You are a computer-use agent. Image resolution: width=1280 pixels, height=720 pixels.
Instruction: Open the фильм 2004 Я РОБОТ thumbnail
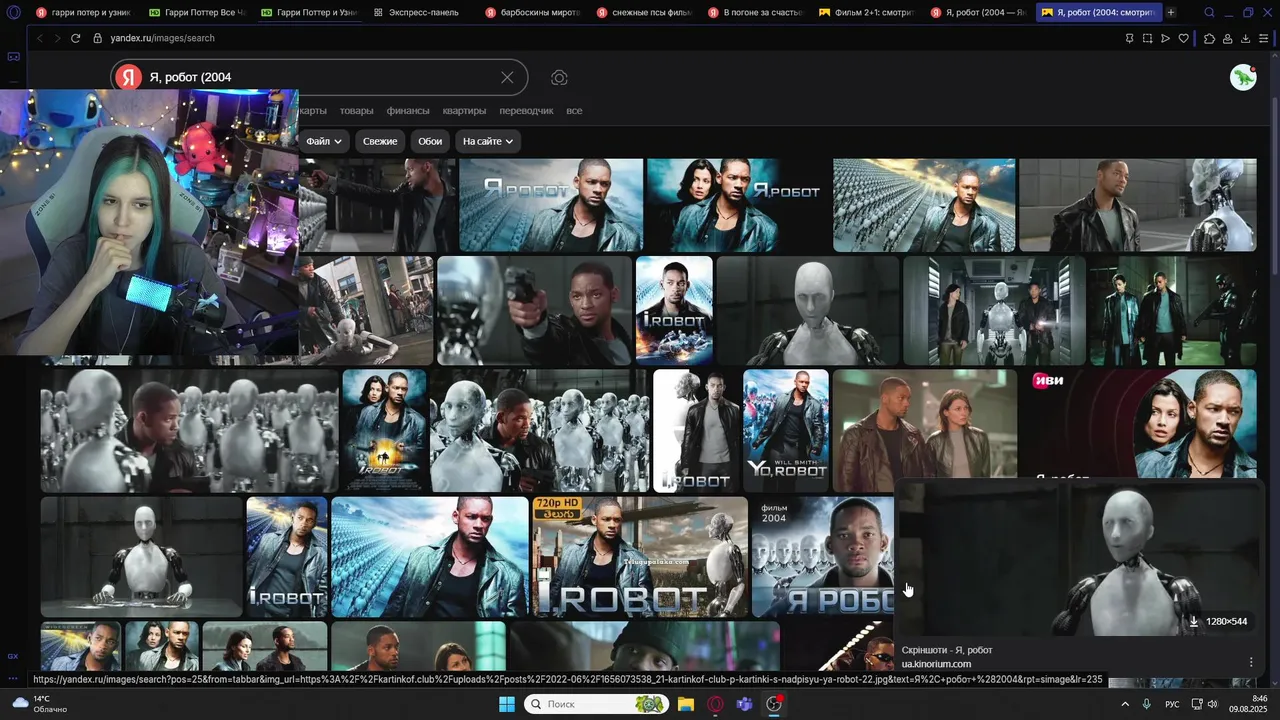click(822, 557)
